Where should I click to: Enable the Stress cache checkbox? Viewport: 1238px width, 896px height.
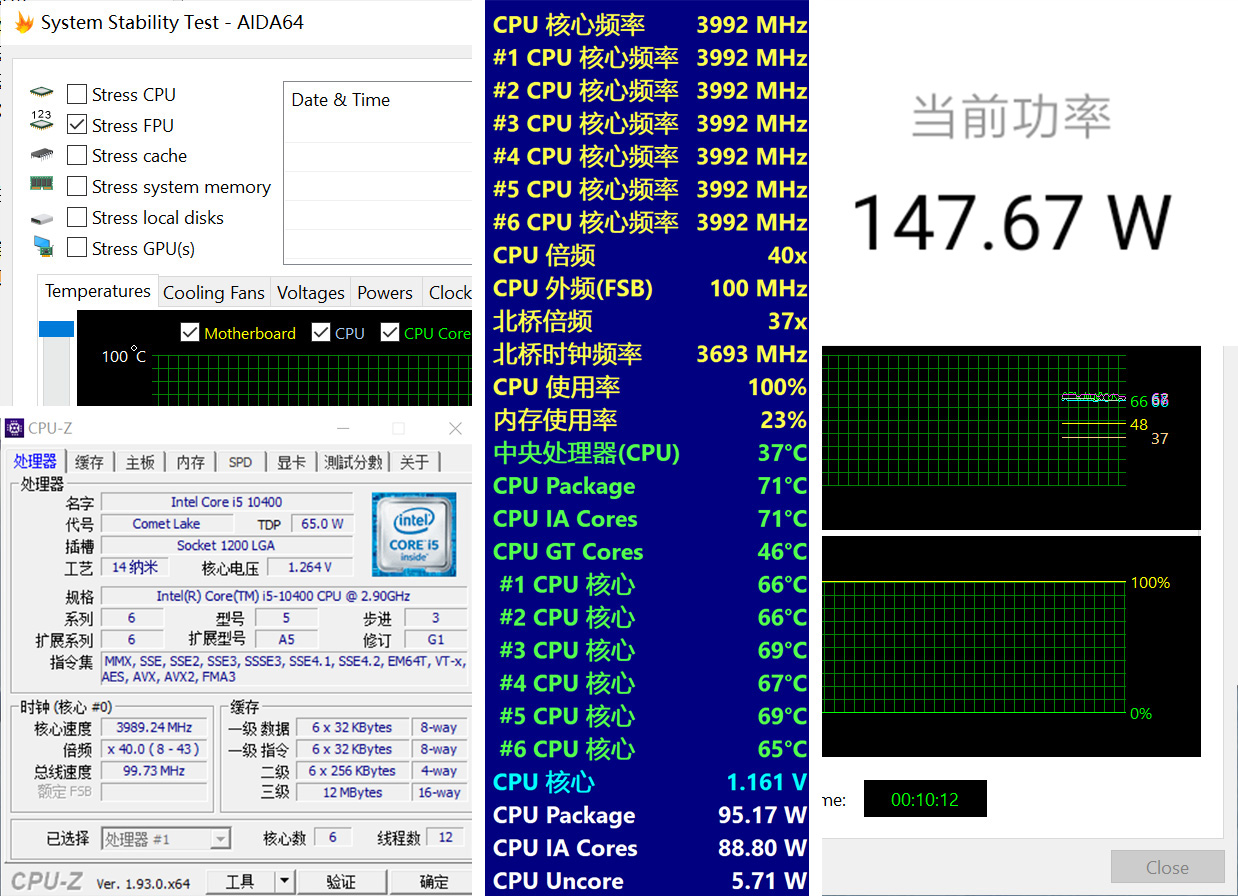76,155
